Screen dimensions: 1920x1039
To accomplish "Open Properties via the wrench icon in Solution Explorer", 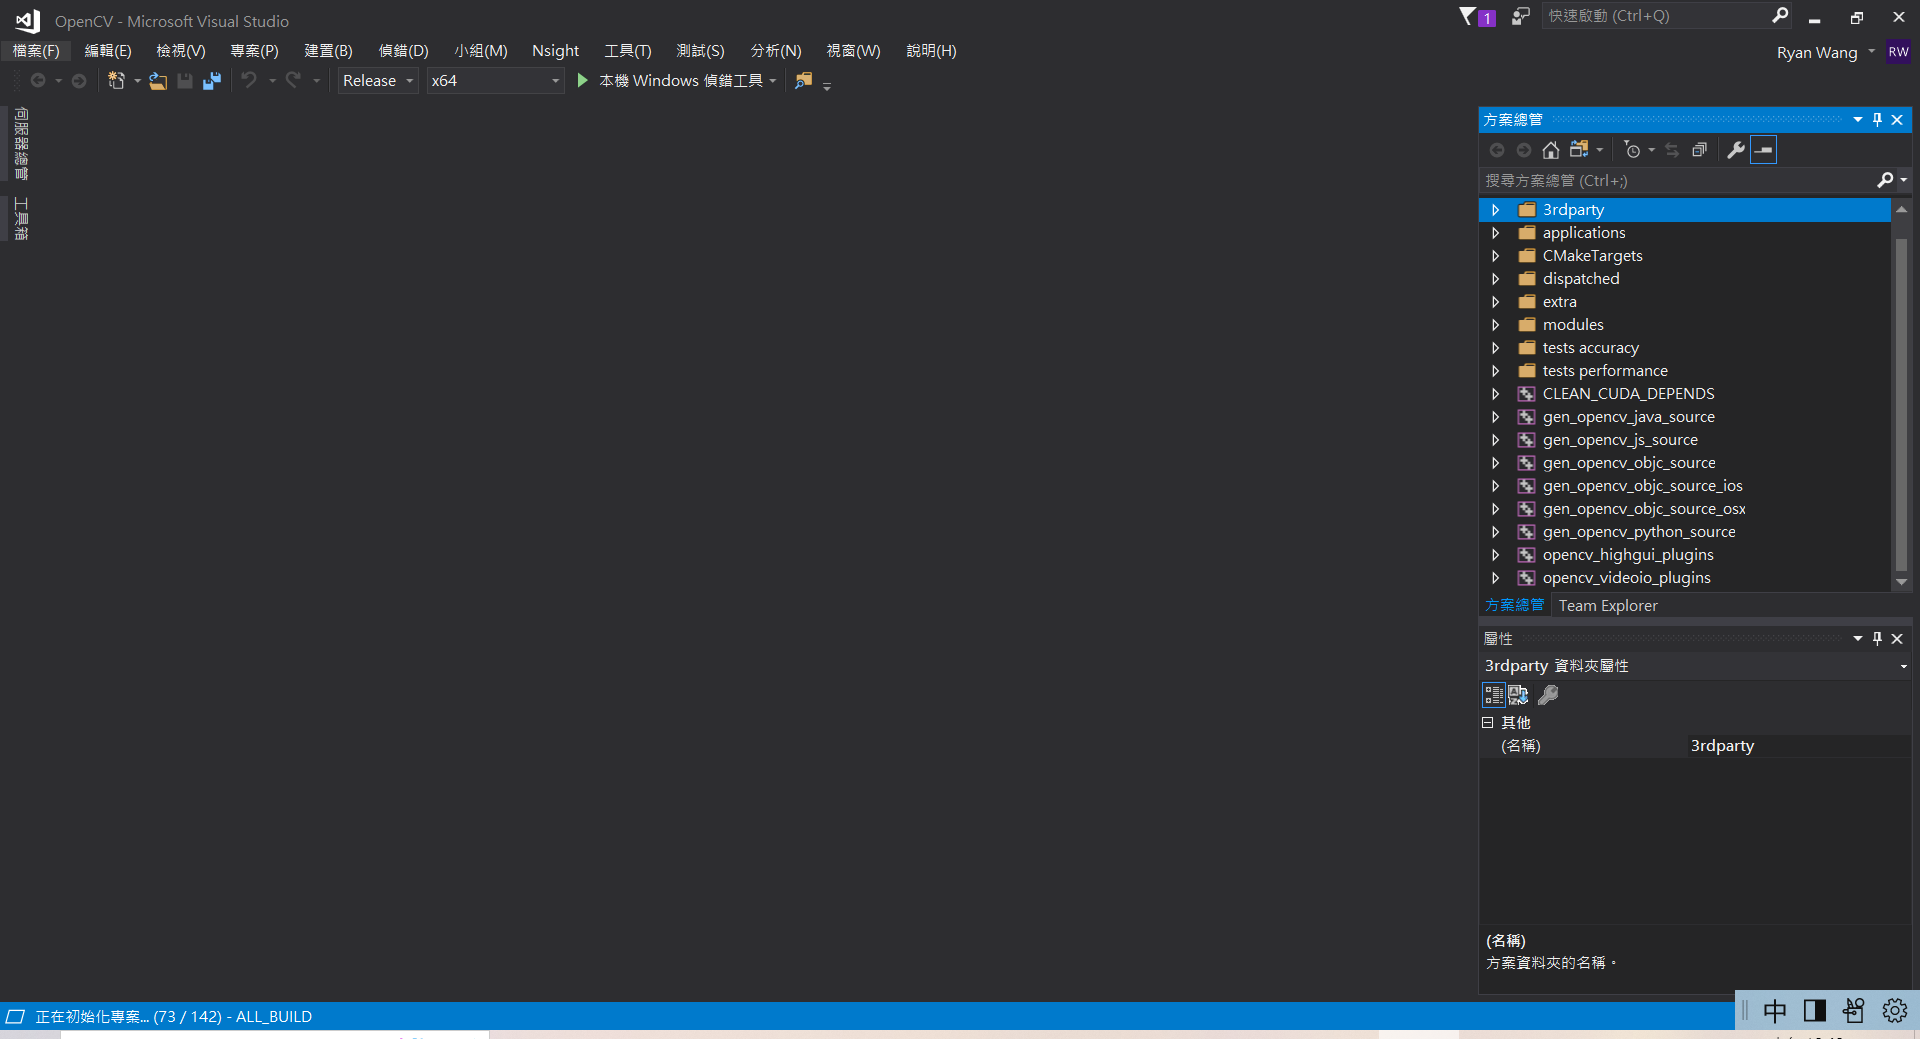I will (x=1736, y=150).
